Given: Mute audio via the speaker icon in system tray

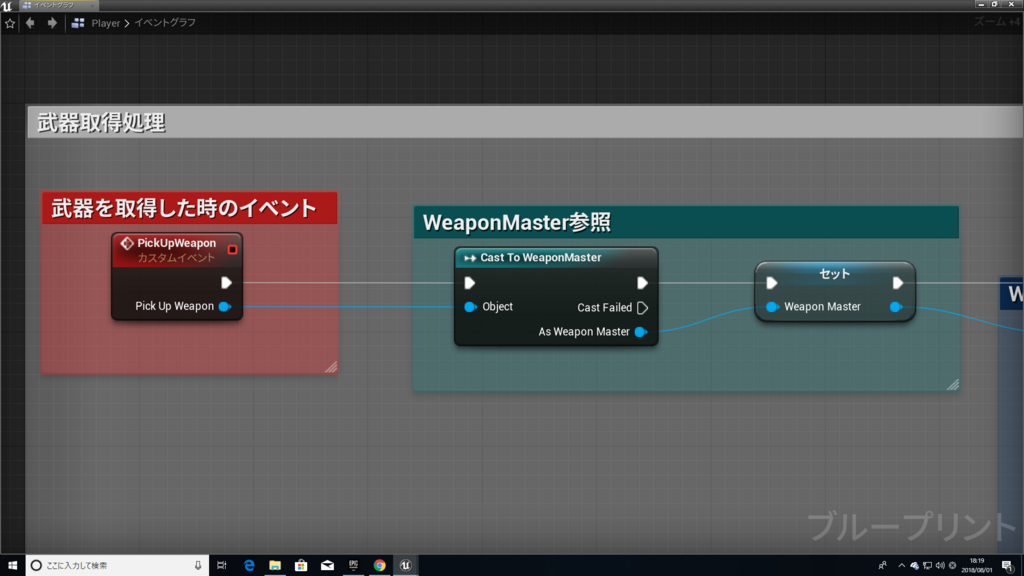Looking at the screenshot, I should 942,565.
